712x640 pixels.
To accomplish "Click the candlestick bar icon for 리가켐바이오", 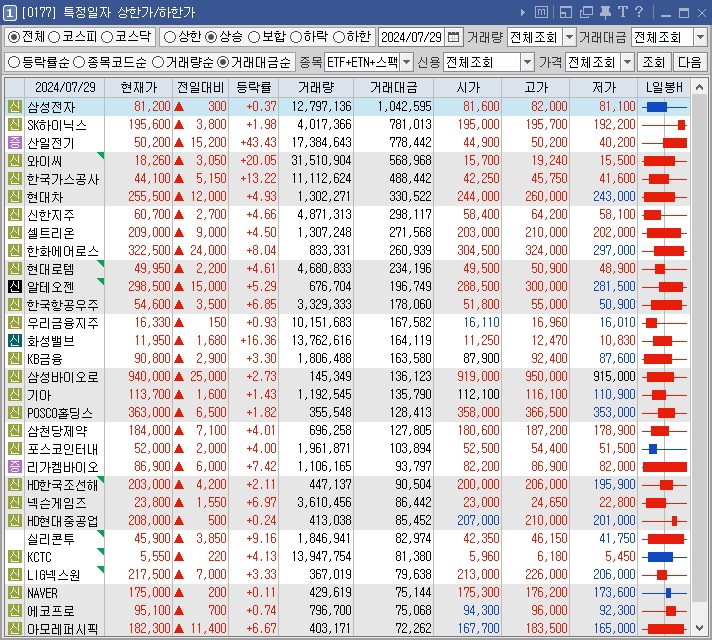I will pos(664,466).
